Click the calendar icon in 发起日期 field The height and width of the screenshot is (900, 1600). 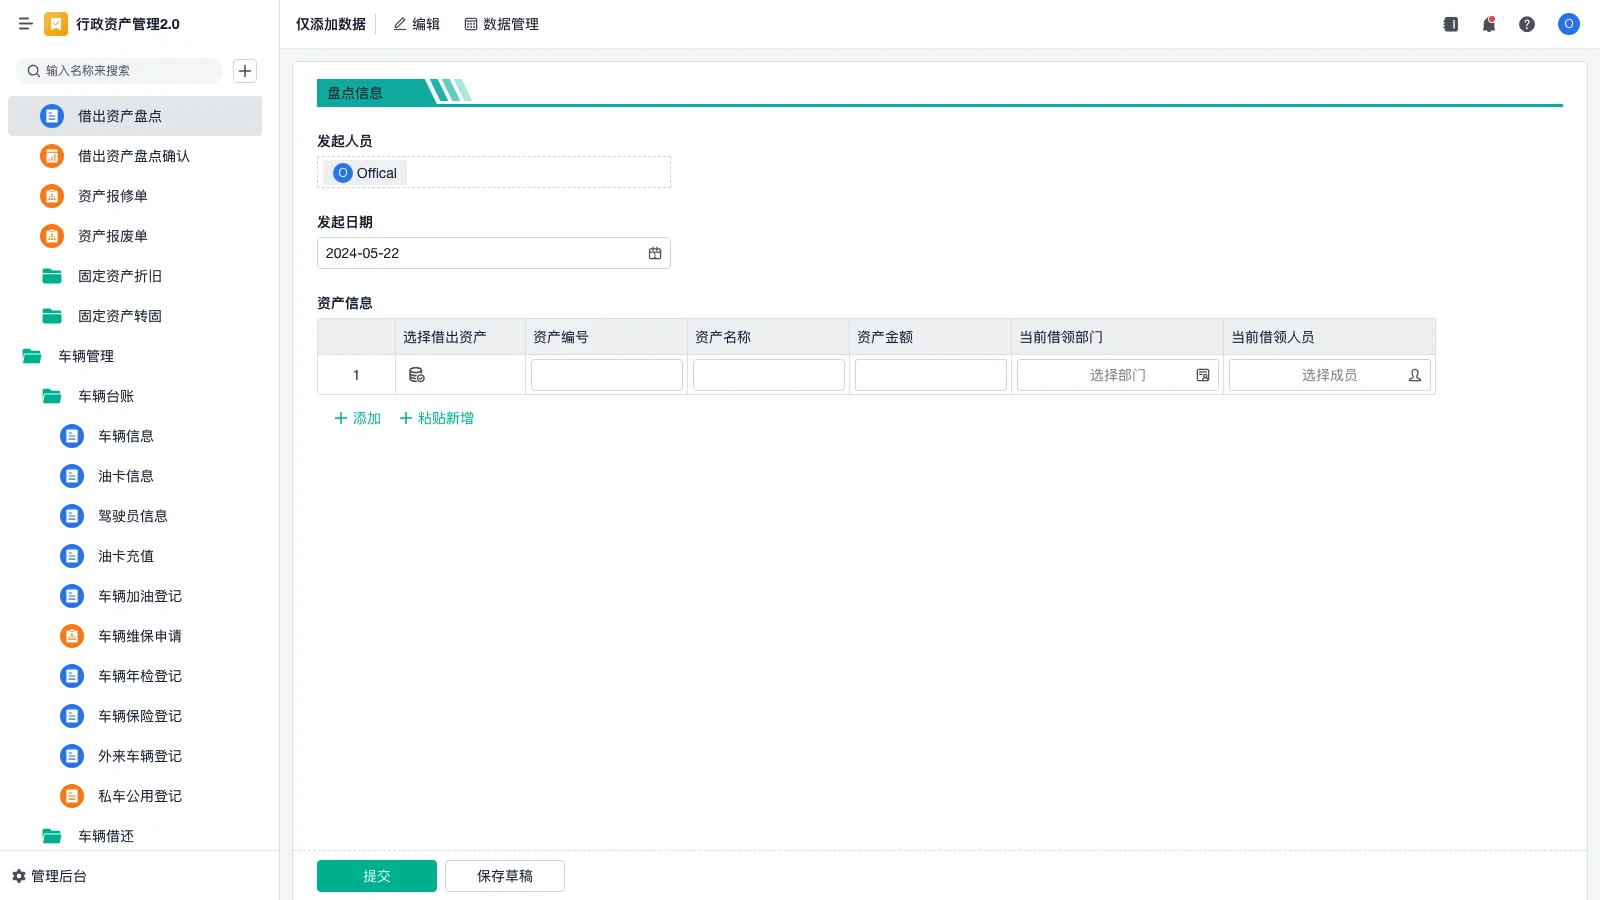point(655,253)
